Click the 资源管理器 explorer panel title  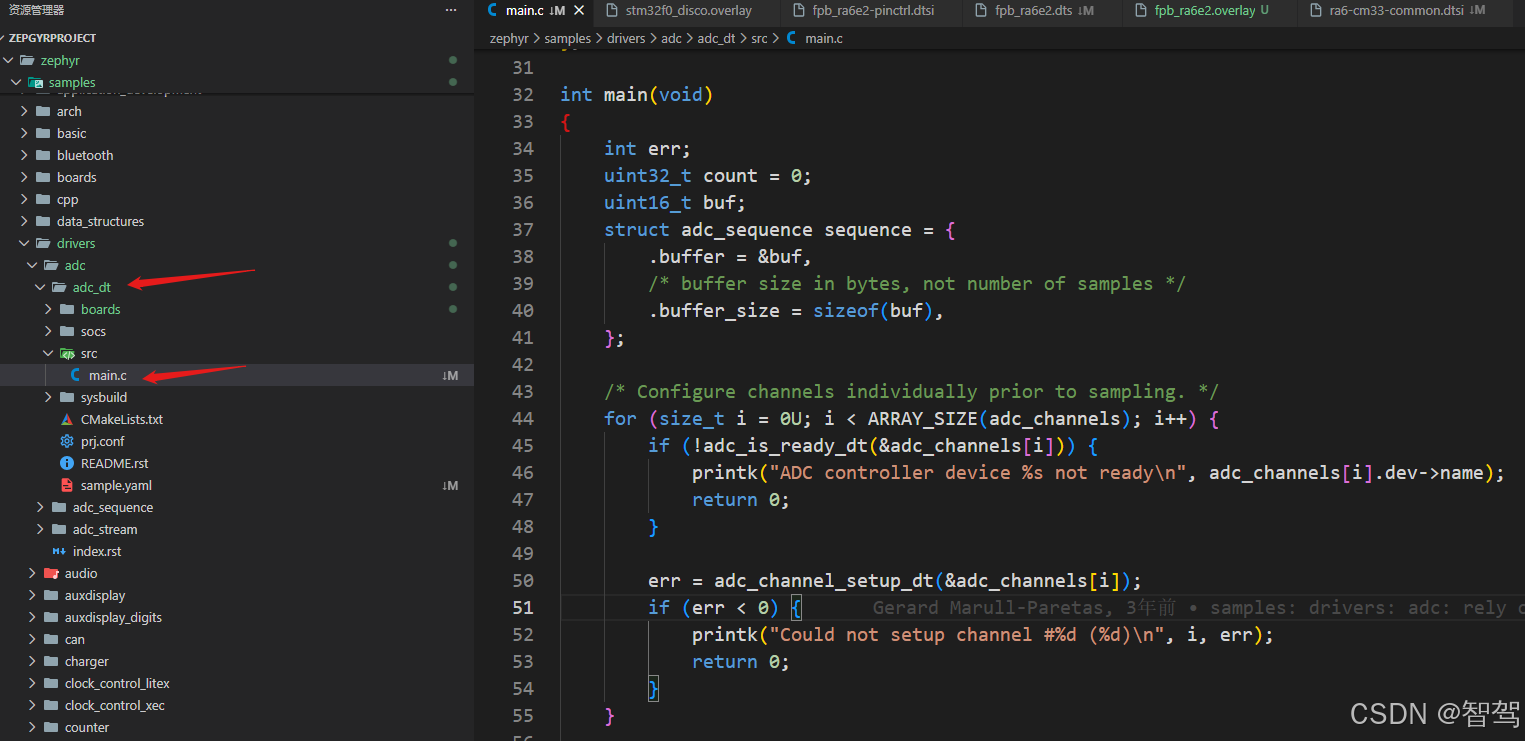[37, 10]
